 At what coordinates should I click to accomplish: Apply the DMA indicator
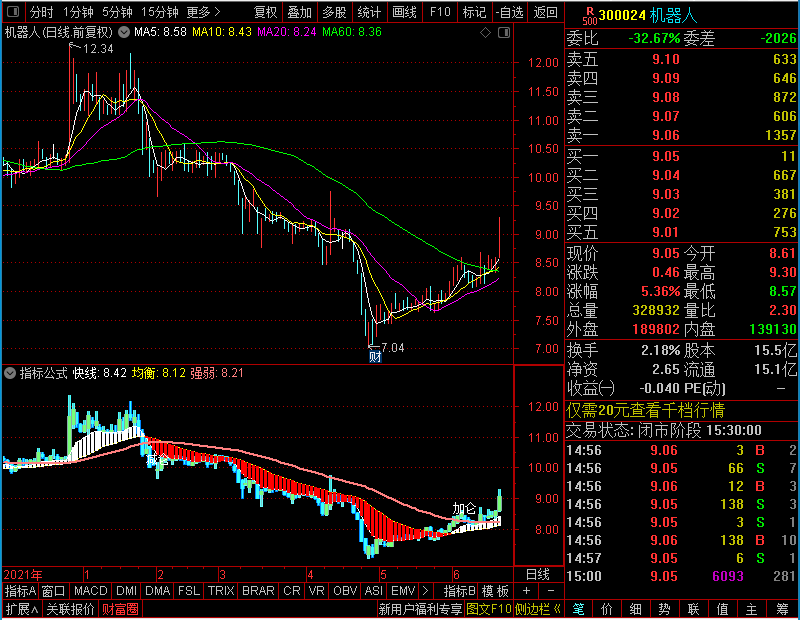point(157,591)
